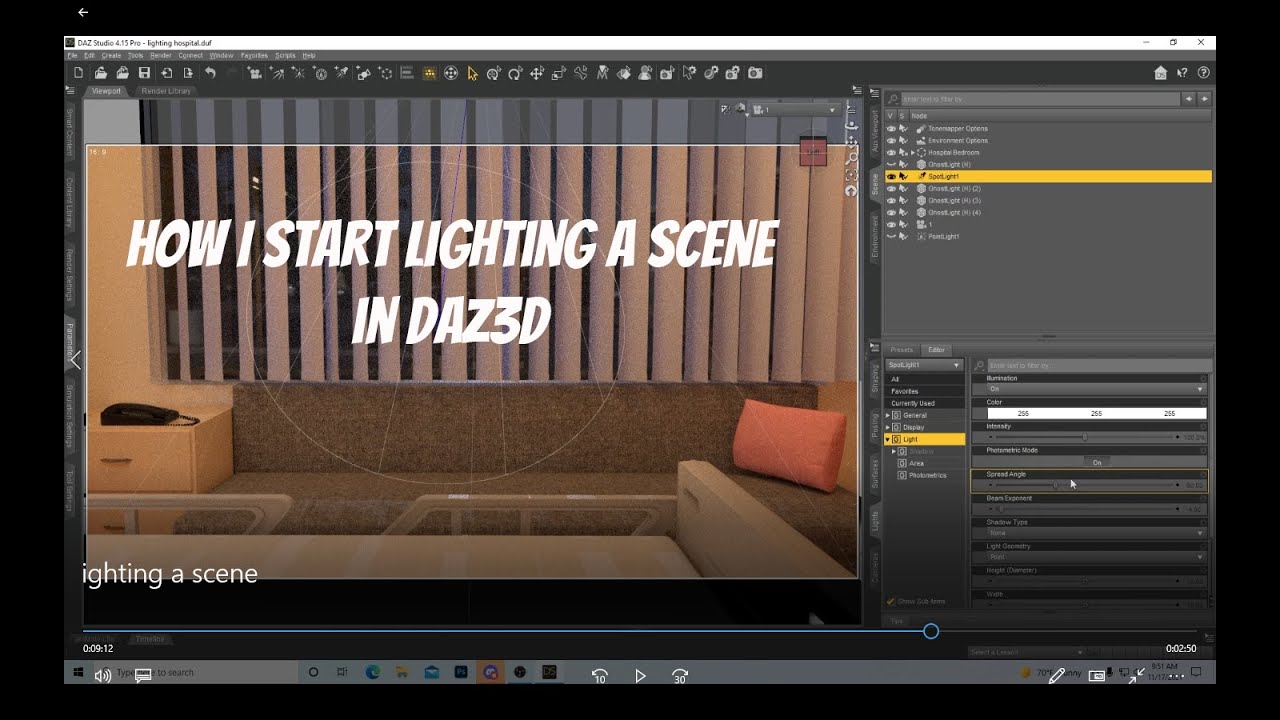Expand the General property group

click(x=888, y=415)
